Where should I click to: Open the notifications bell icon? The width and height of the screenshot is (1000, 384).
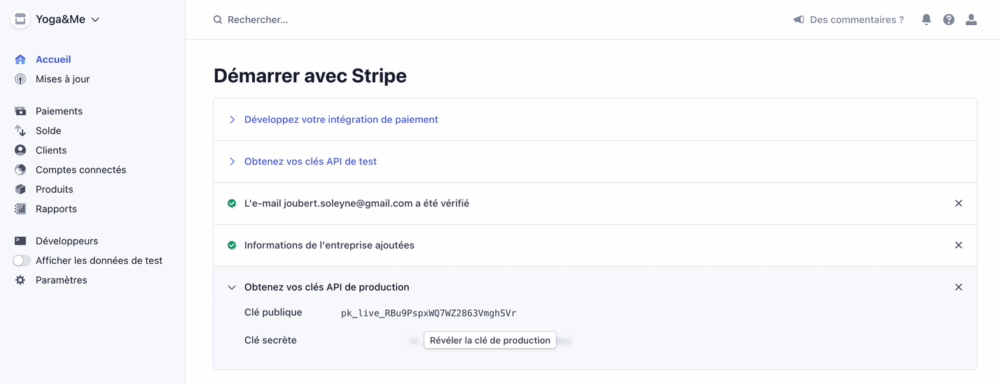coord(927,20)
